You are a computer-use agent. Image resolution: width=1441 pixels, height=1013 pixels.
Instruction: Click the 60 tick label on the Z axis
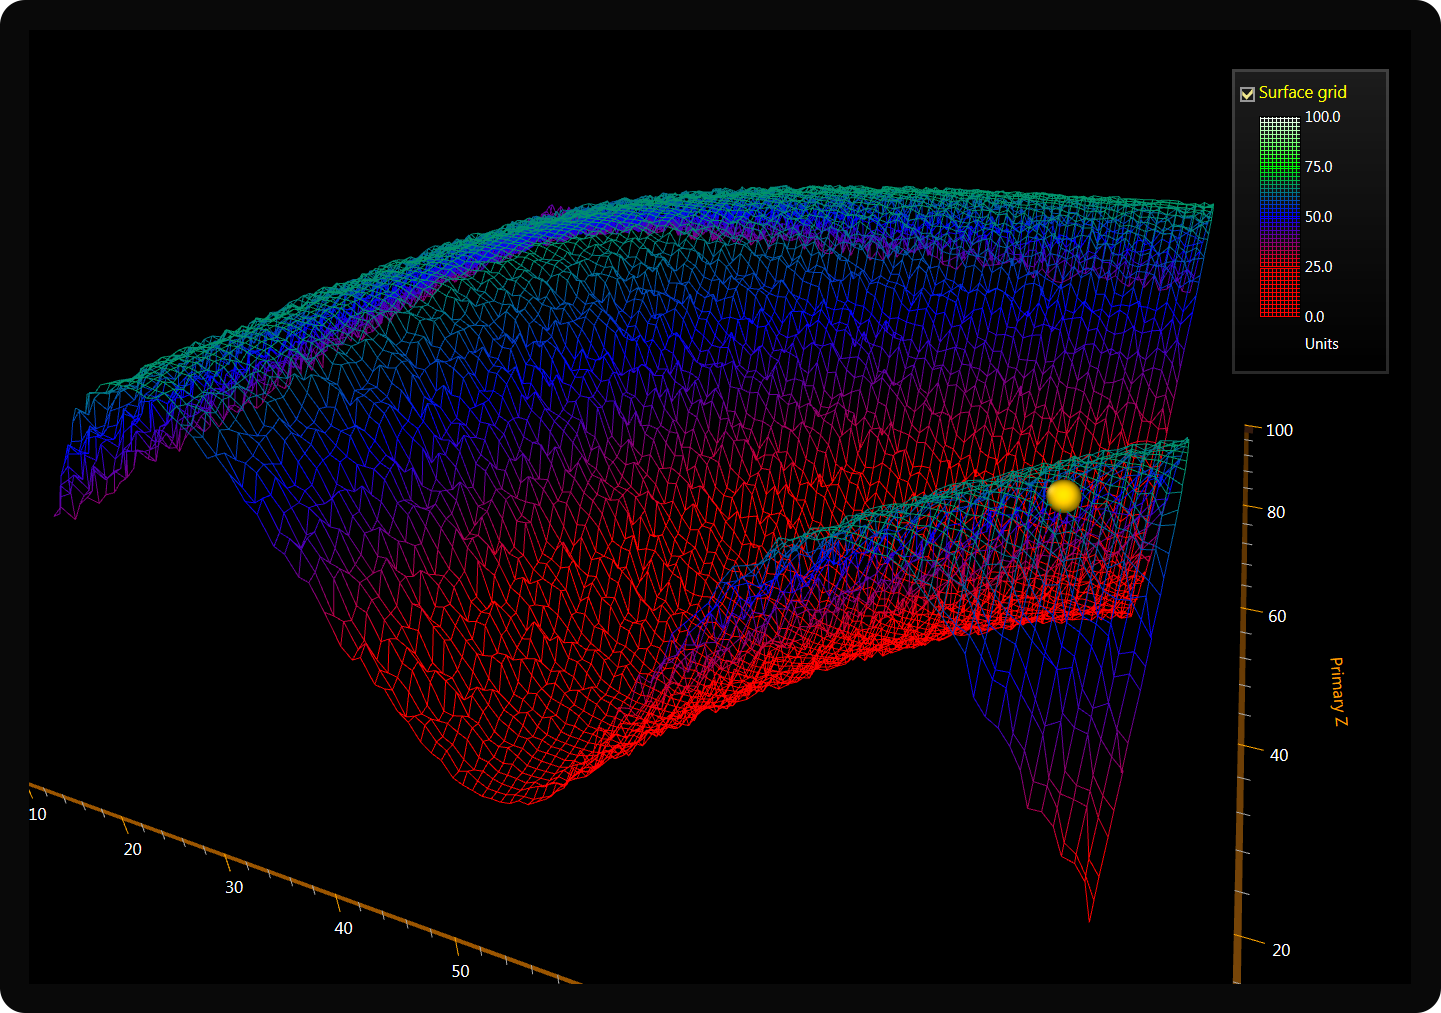(x=1277, y=616)
